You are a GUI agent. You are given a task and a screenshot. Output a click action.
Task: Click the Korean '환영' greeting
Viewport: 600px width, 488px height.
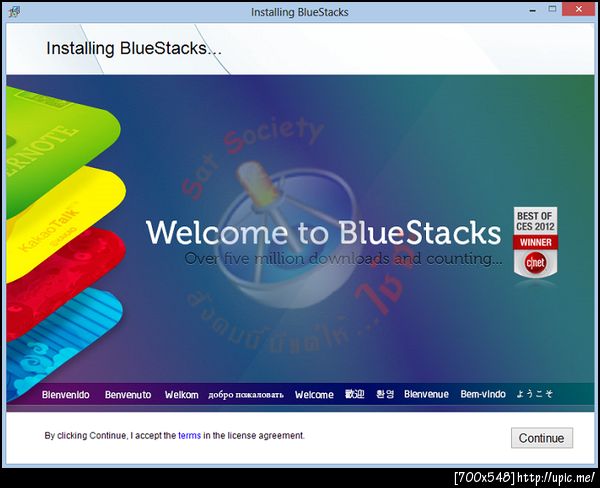(x=385, y=394)
